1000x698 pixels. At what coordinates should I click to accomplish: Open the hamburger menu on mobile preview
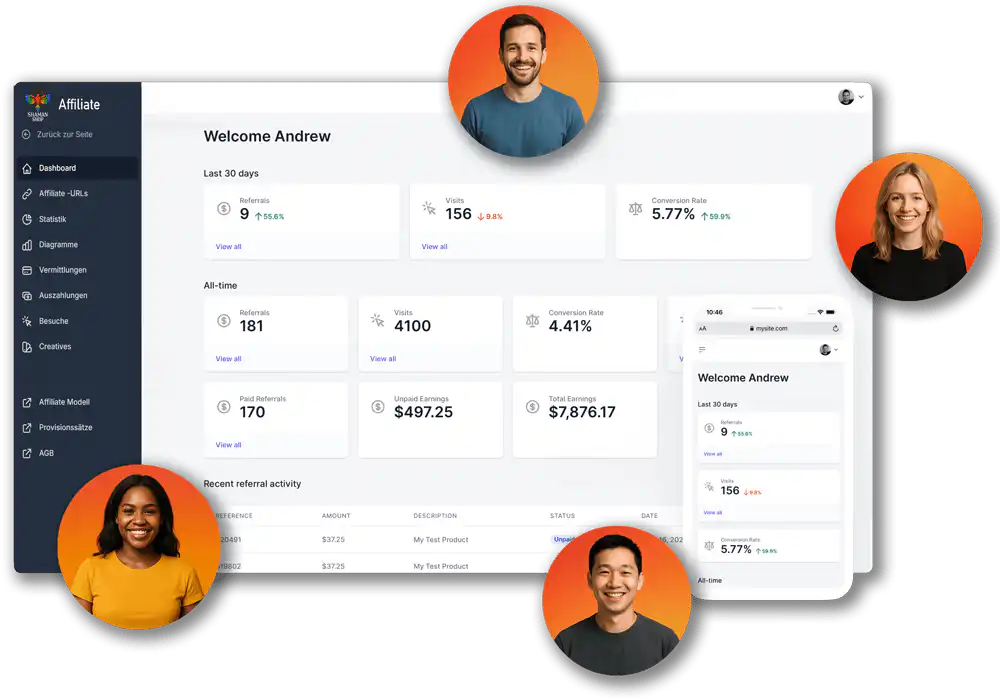(x=702, y=349)
